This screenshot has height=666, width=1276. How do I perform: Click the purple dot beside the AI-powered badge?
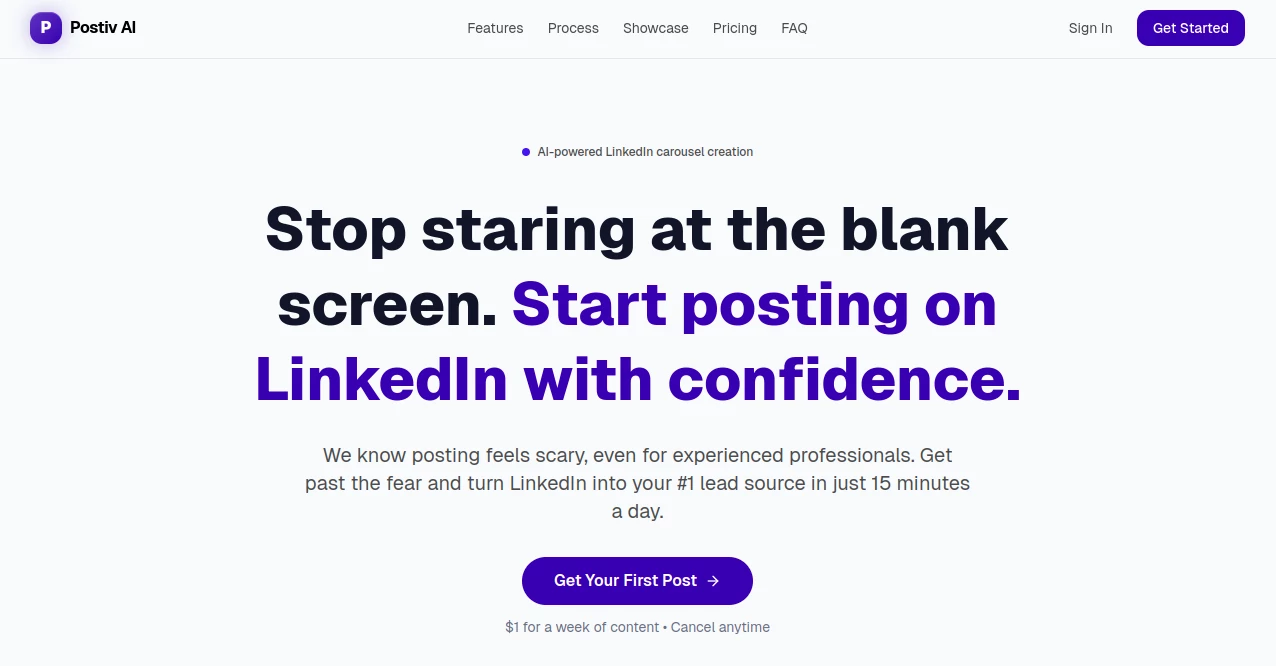coord(526,151)
